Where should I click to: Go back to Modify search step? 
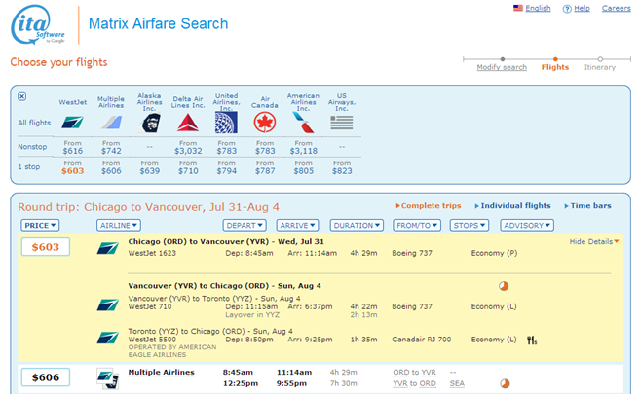pos(501,67)
